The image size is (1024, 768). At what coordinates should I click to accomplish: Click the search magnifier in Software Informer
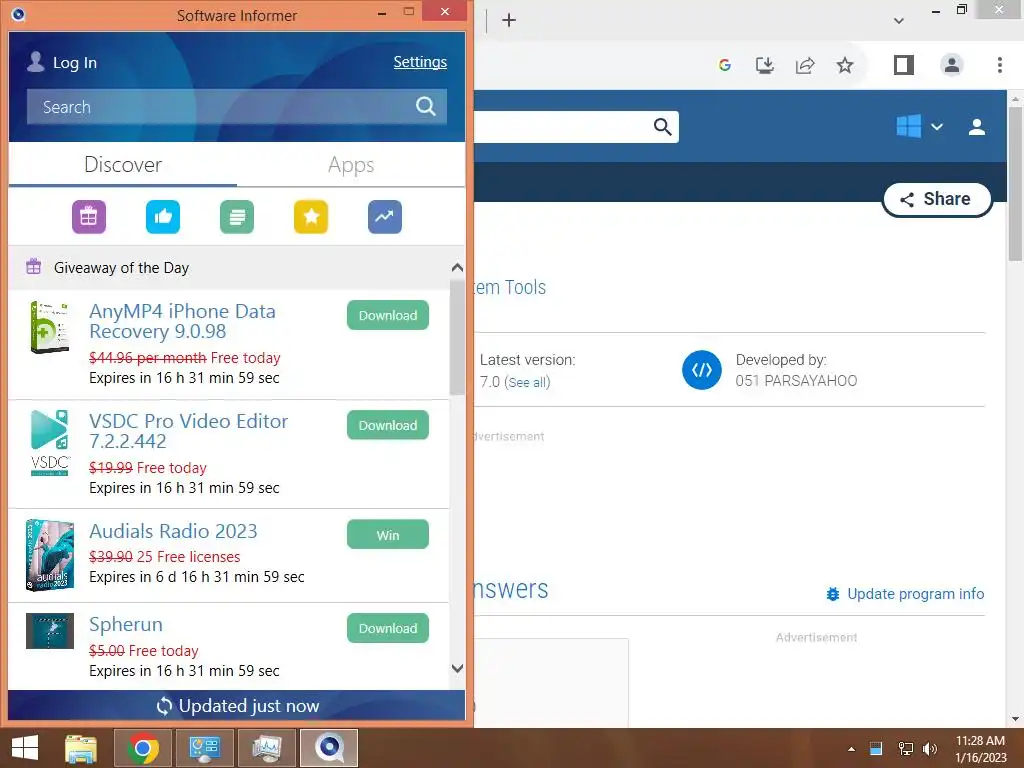point(426,106)
